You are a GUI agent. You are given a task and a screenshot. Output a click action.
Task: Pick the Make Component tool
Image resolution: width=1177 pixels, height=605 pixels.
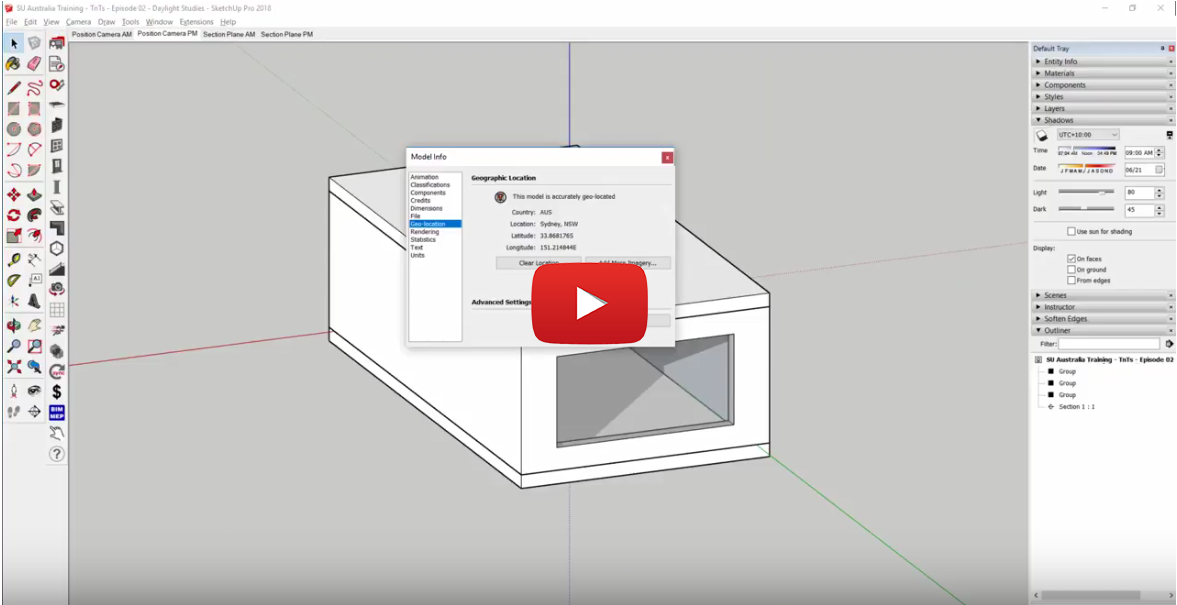pos(35,44)
